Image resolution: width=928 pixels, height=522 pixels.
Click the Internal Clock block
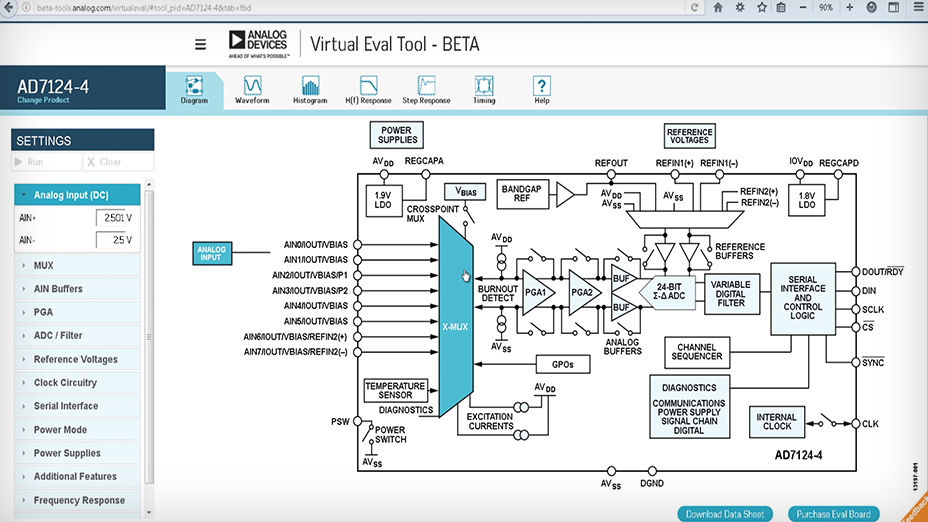[777, 421]
